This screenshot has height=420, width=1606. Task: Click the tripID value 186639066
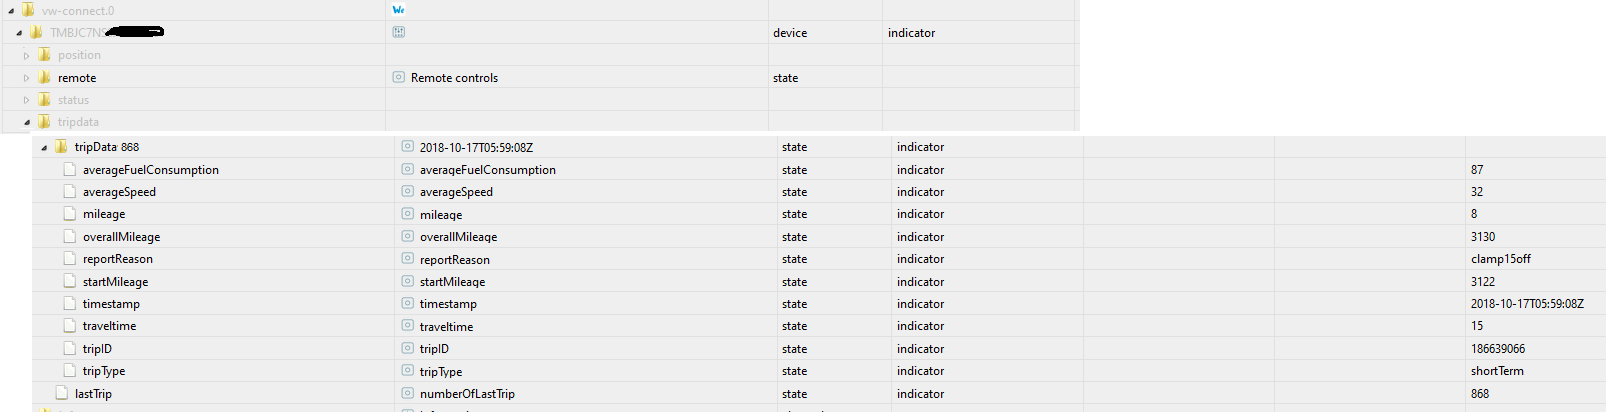pyautogui.click(x=1497, y=349)
